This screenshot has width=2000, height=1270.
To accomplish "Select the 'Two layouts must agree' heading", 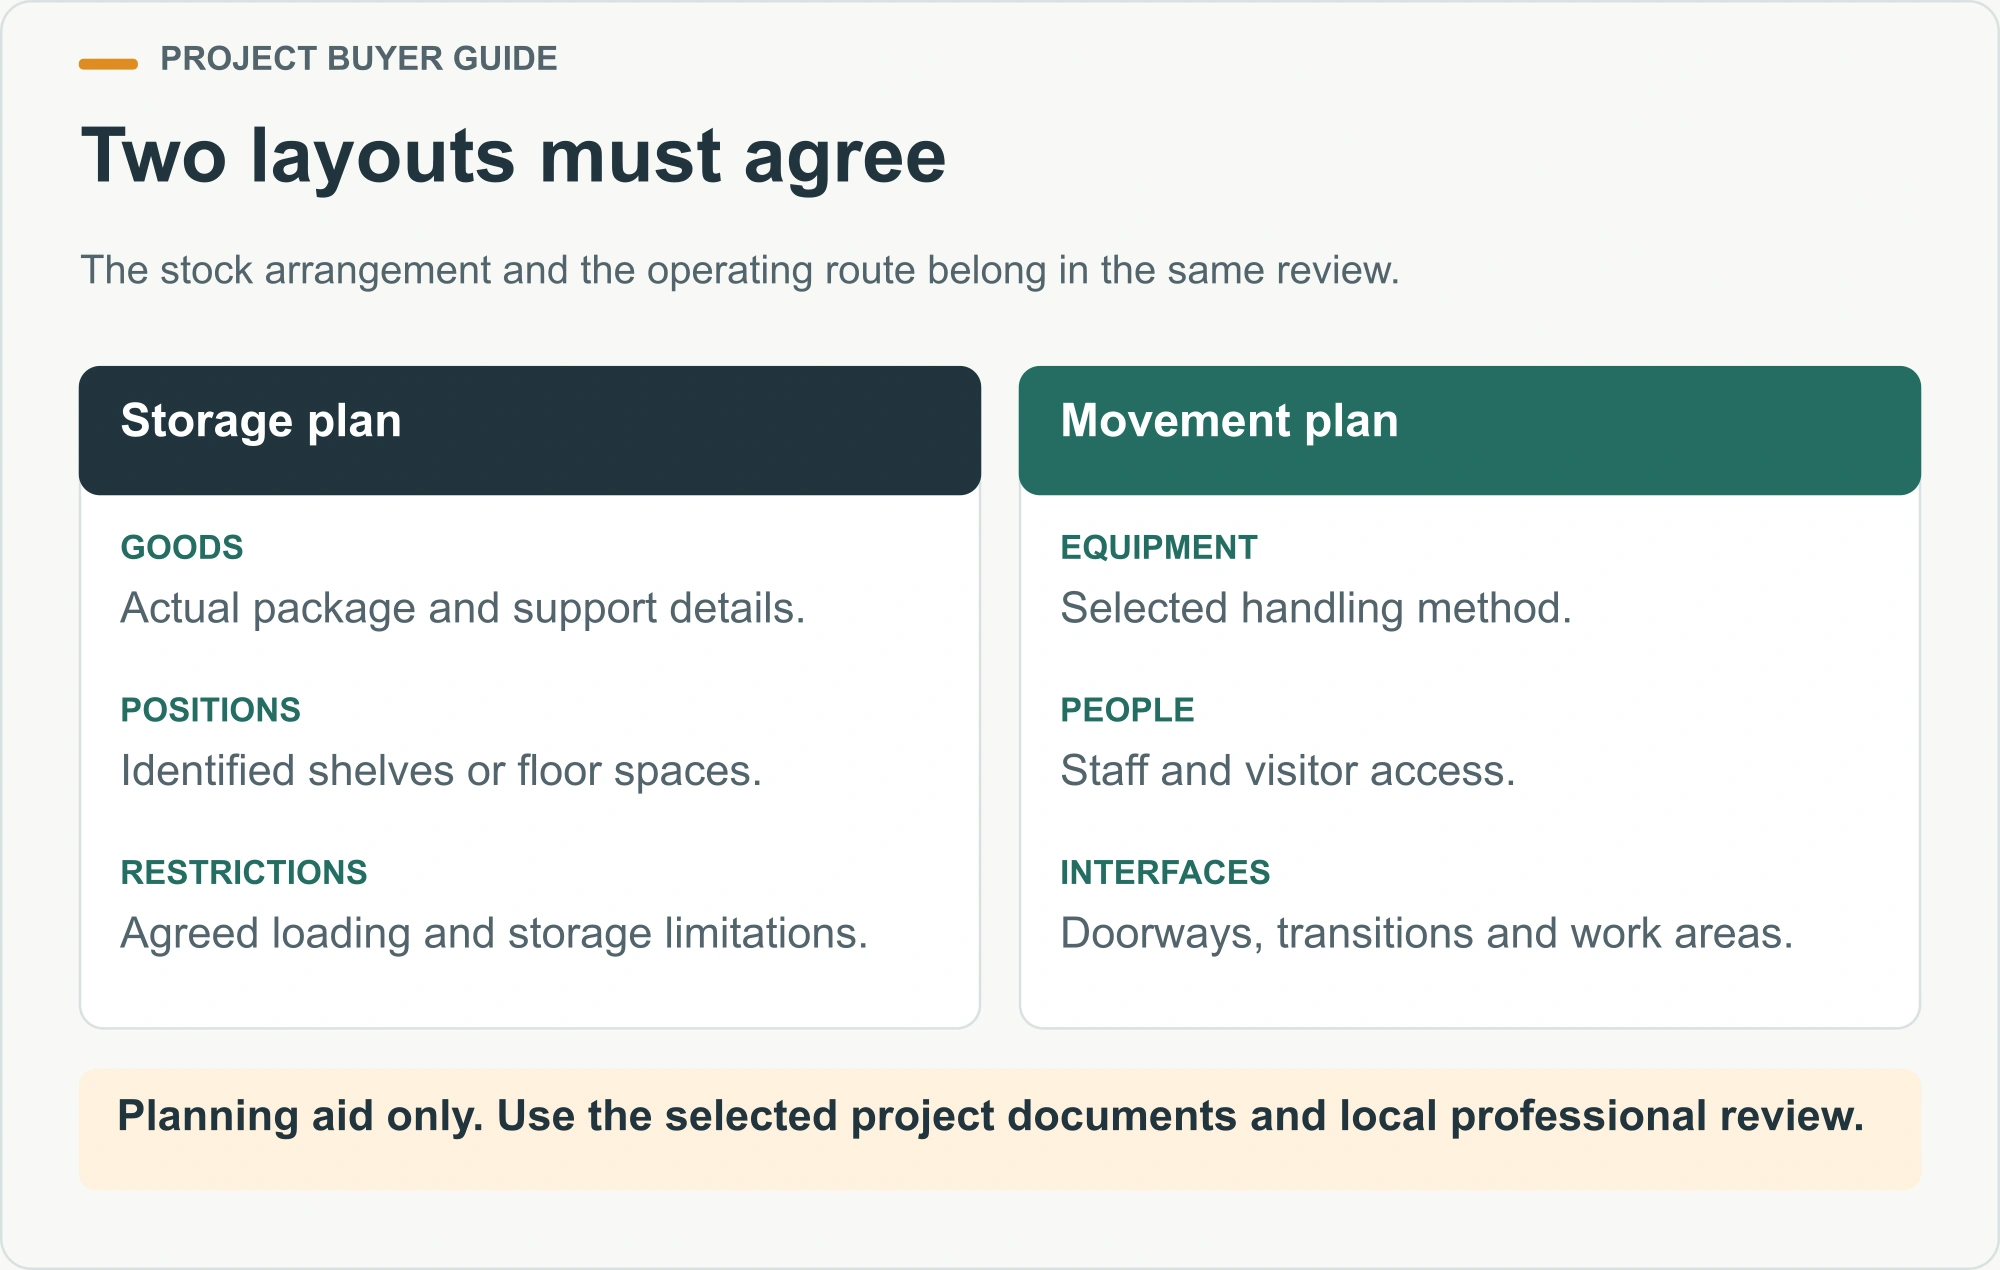I will point(513,156).
